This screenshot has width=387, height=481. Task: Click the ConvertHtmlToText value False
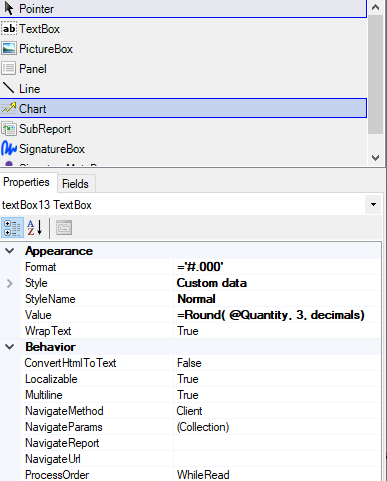click(x=277, y=363)
